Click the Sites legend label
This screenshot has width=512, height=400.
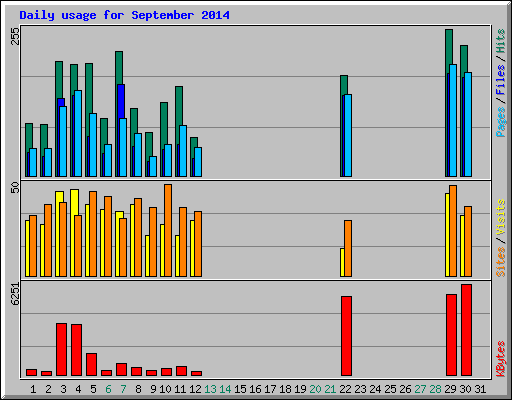(501, 262)
